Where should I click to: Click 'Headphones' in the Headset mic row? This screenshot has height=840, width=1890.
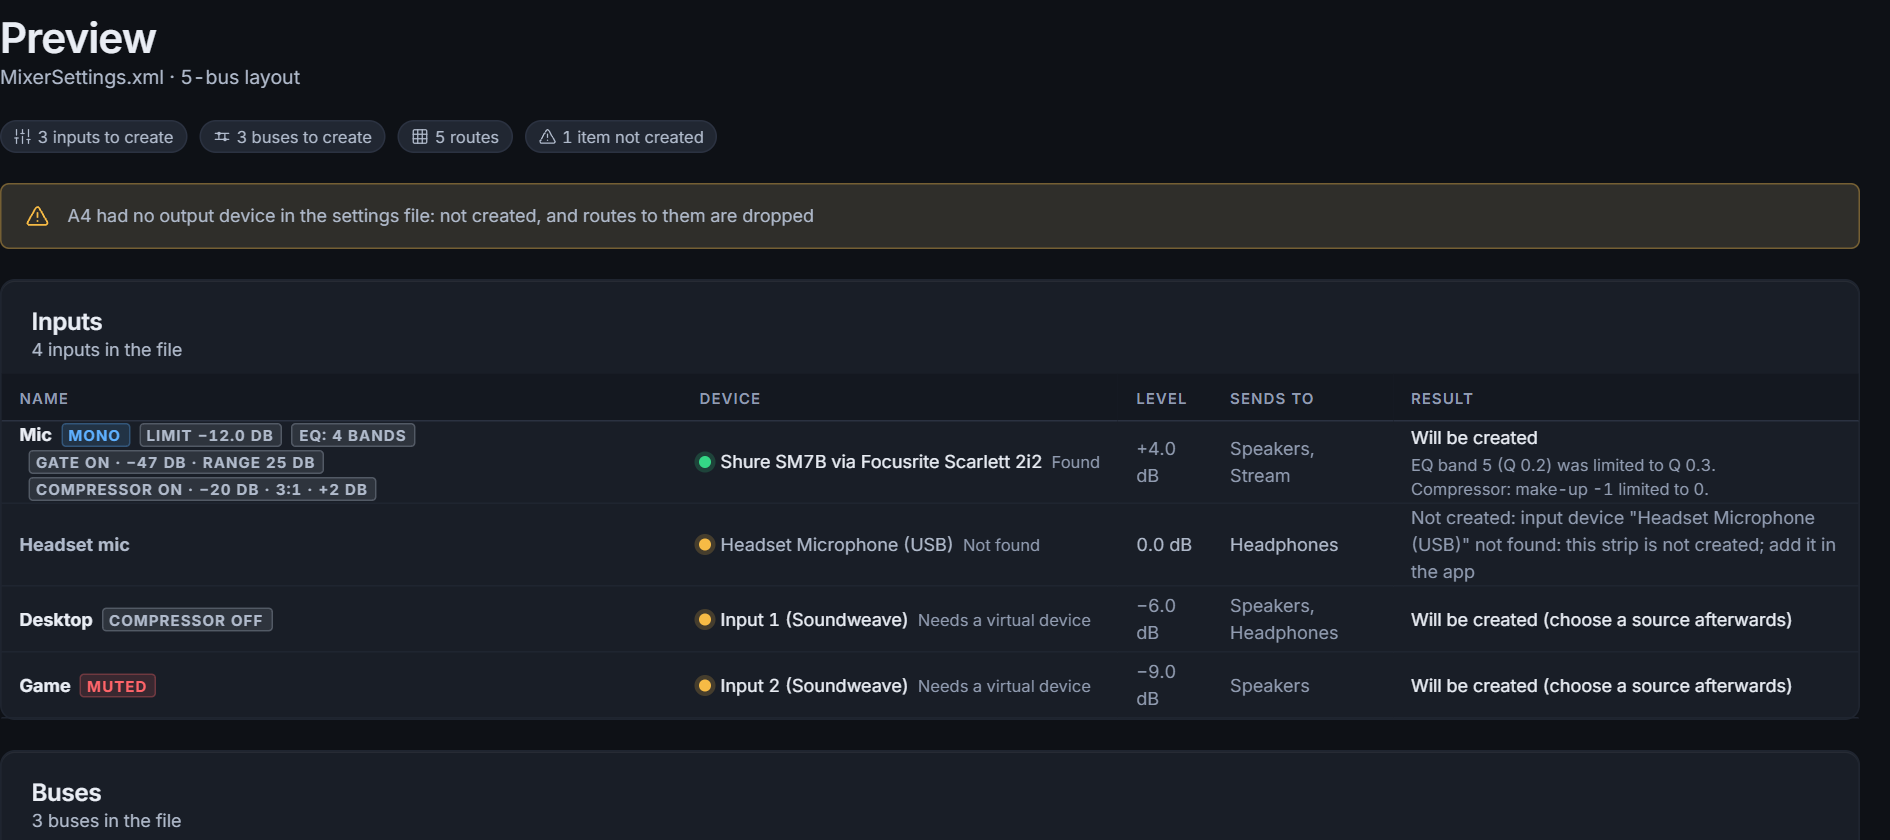pos(1284,545)
